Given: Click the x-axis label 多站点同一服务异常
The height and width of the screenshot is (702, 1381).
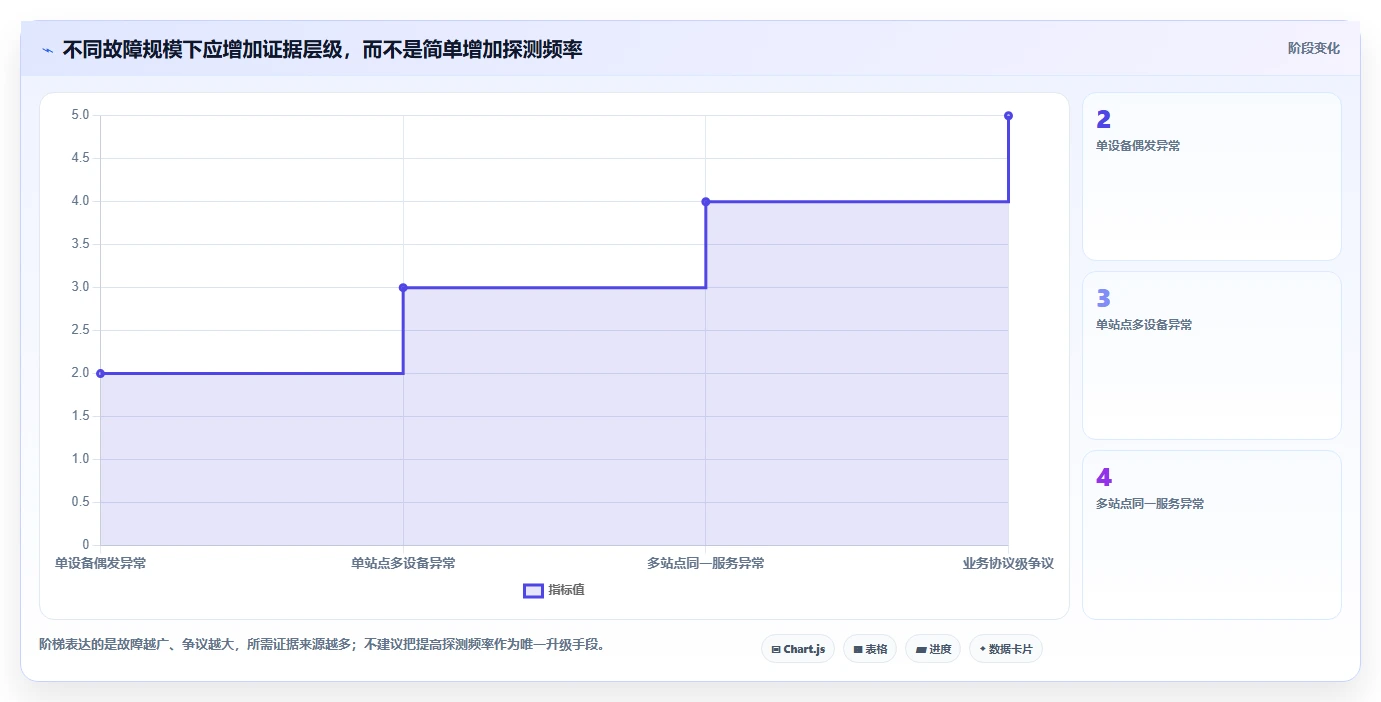Looking at the screenshot, I should pyautogui.click(x=706, y=563).
